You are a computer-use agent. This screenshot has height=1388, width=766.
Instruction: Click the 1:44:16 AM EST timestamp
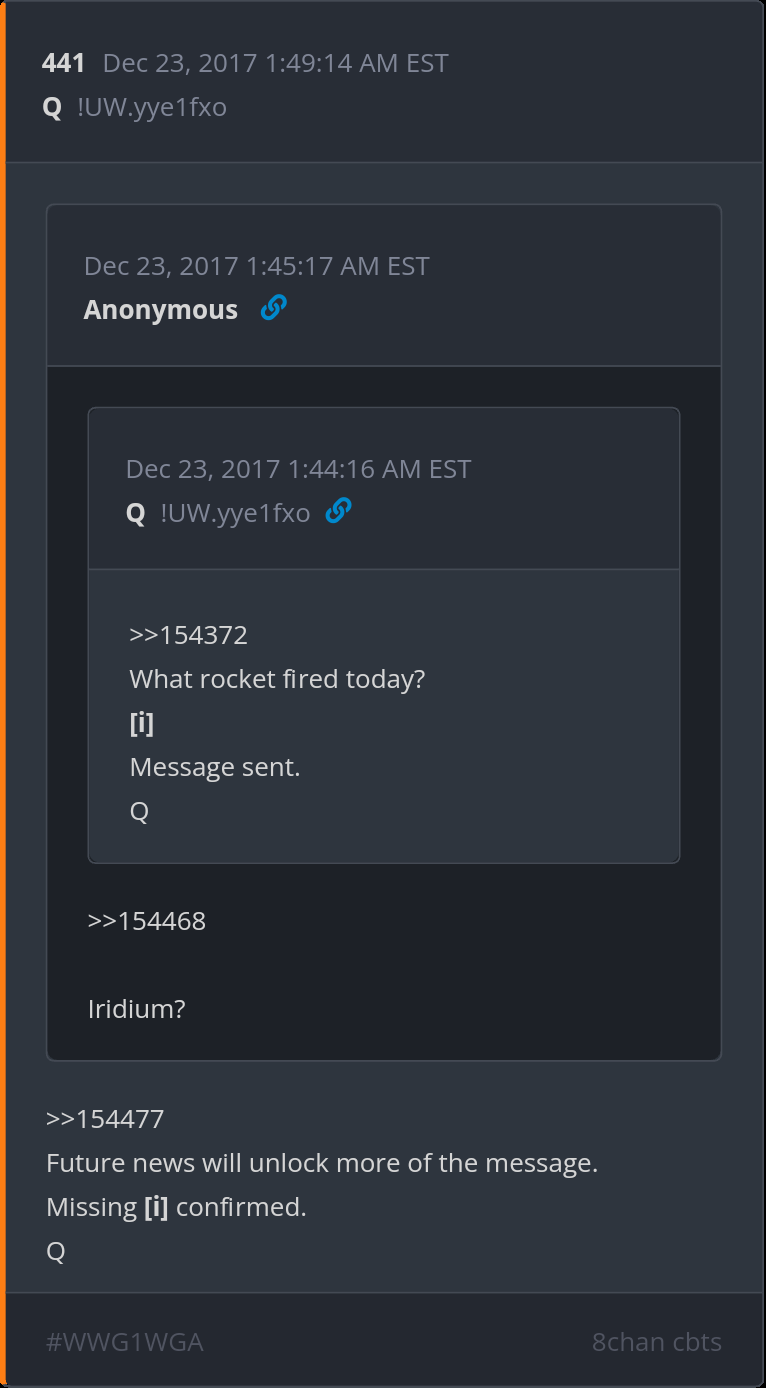pos(298,469)
